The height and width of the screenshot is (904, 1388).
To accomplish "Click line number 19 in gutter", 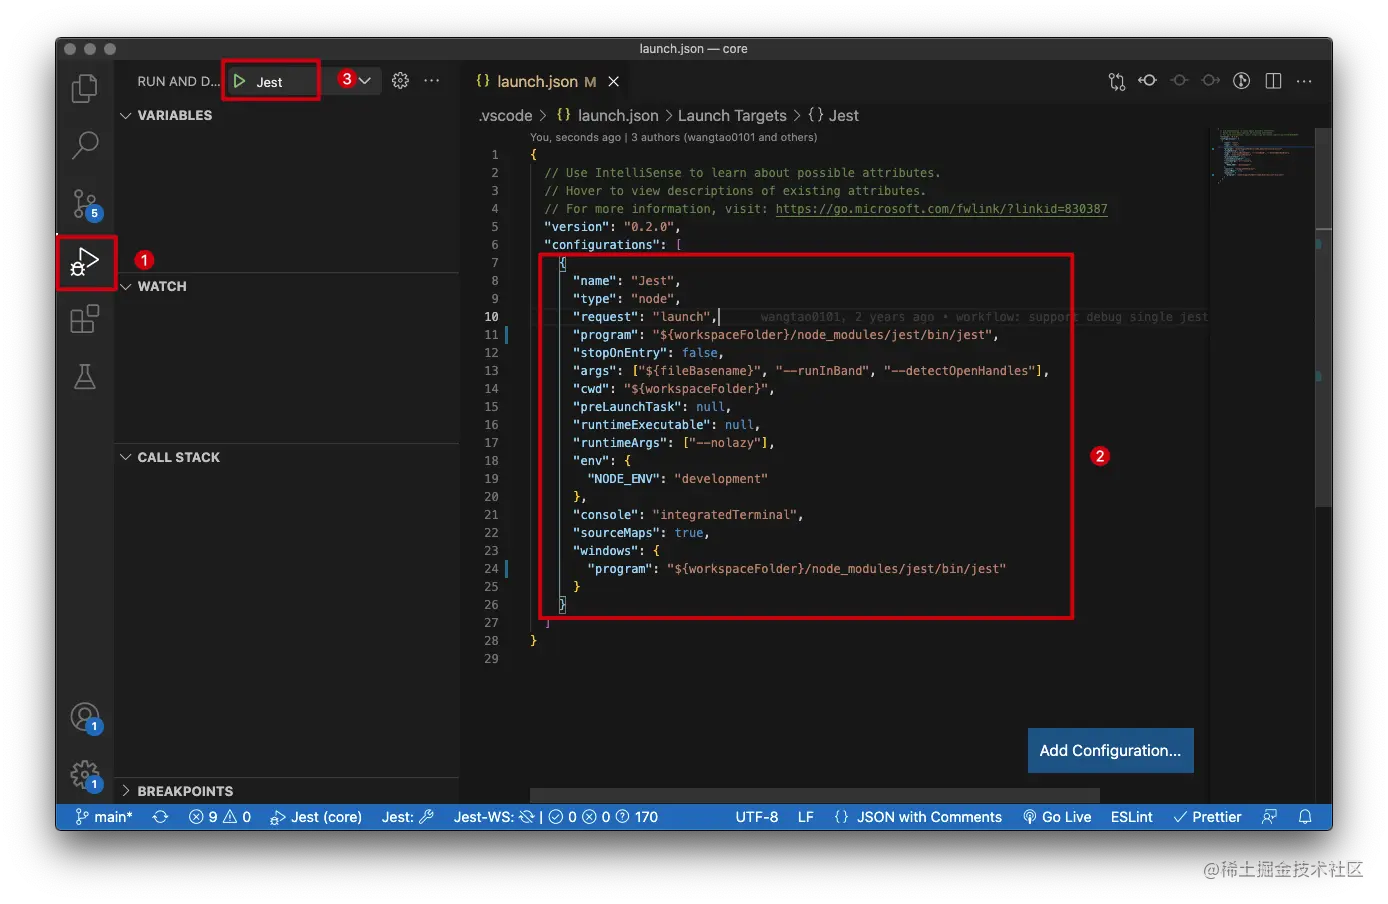I will 491,479.
